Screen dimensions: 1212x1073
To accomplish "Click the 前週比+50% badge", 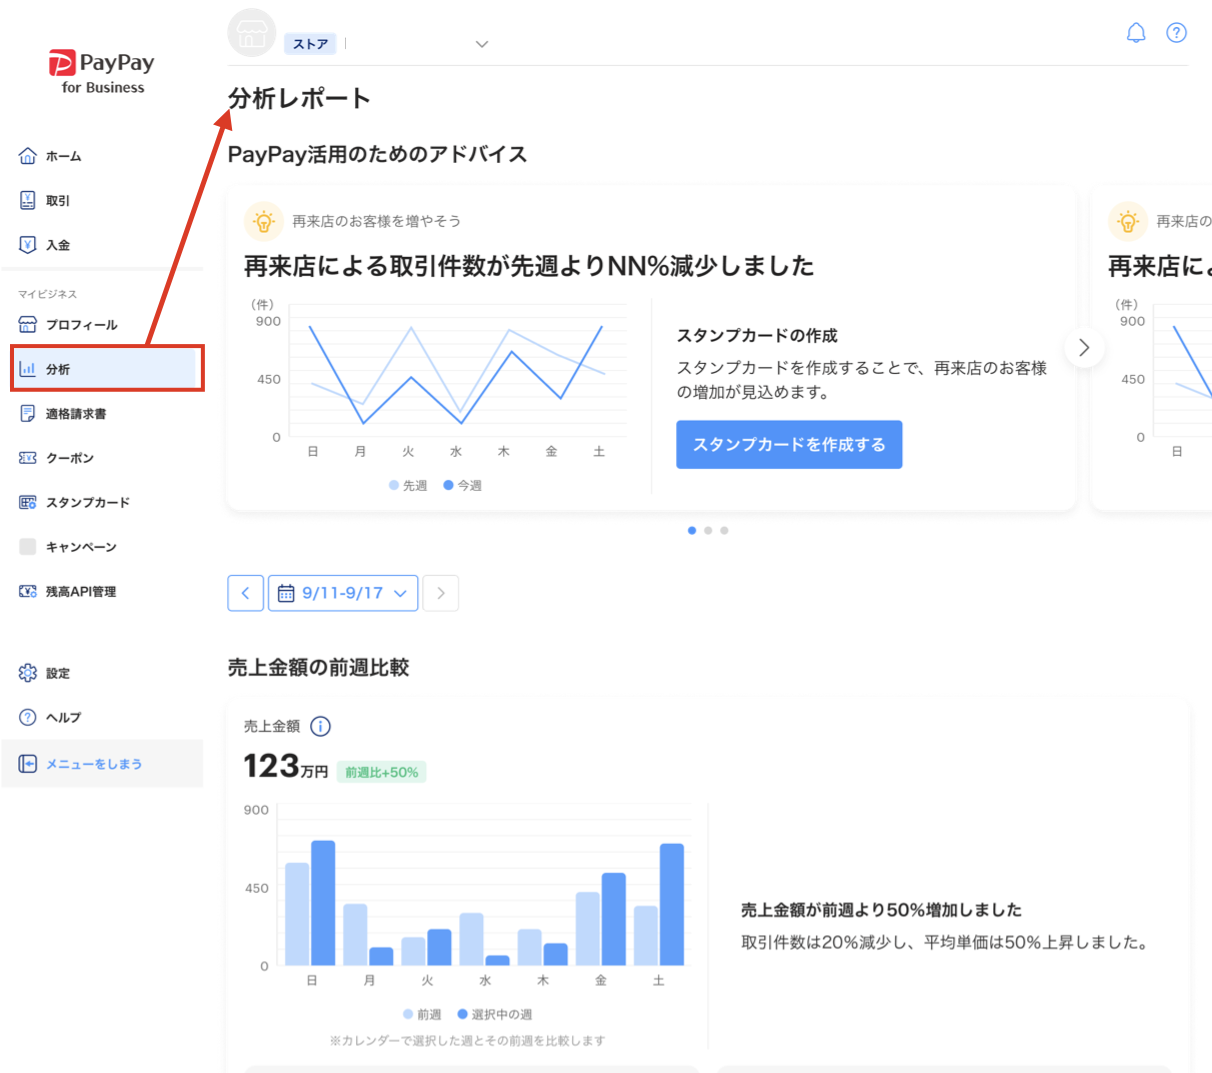I will pyautogui.click(x=382, y=772).
